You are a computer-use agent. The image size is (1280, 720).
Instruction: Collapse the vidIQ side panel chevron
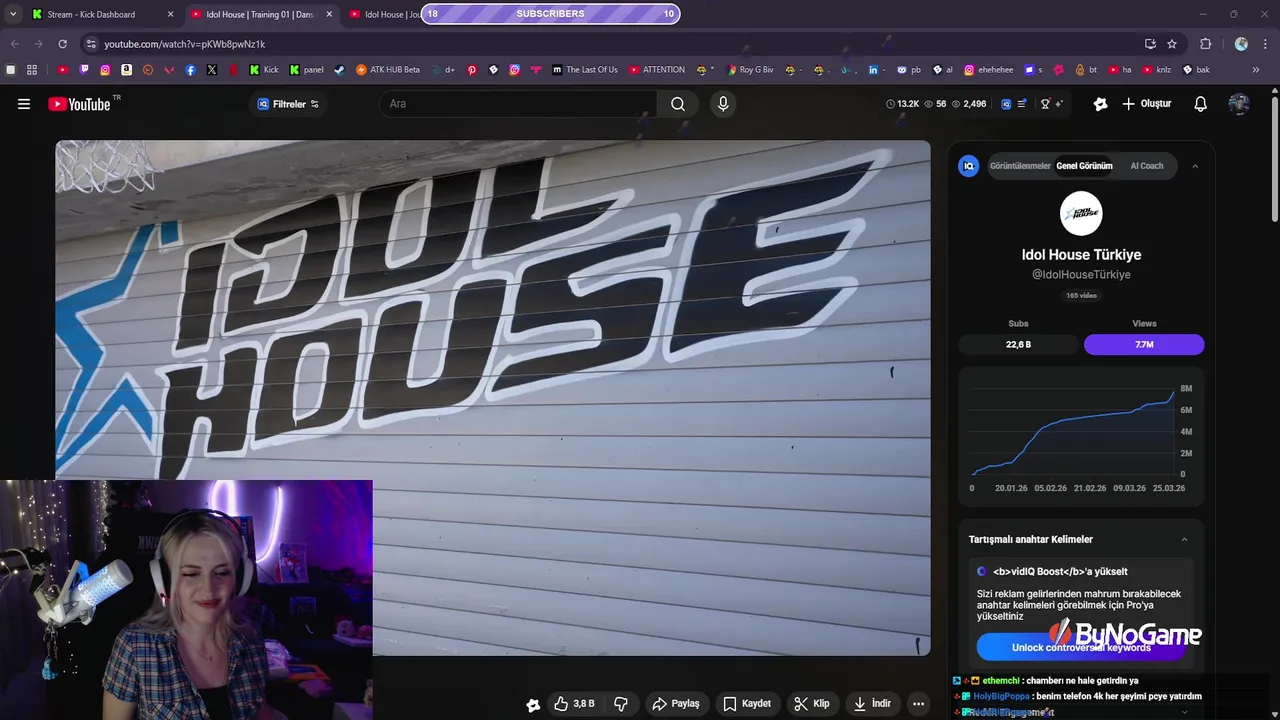(1195, 166)
